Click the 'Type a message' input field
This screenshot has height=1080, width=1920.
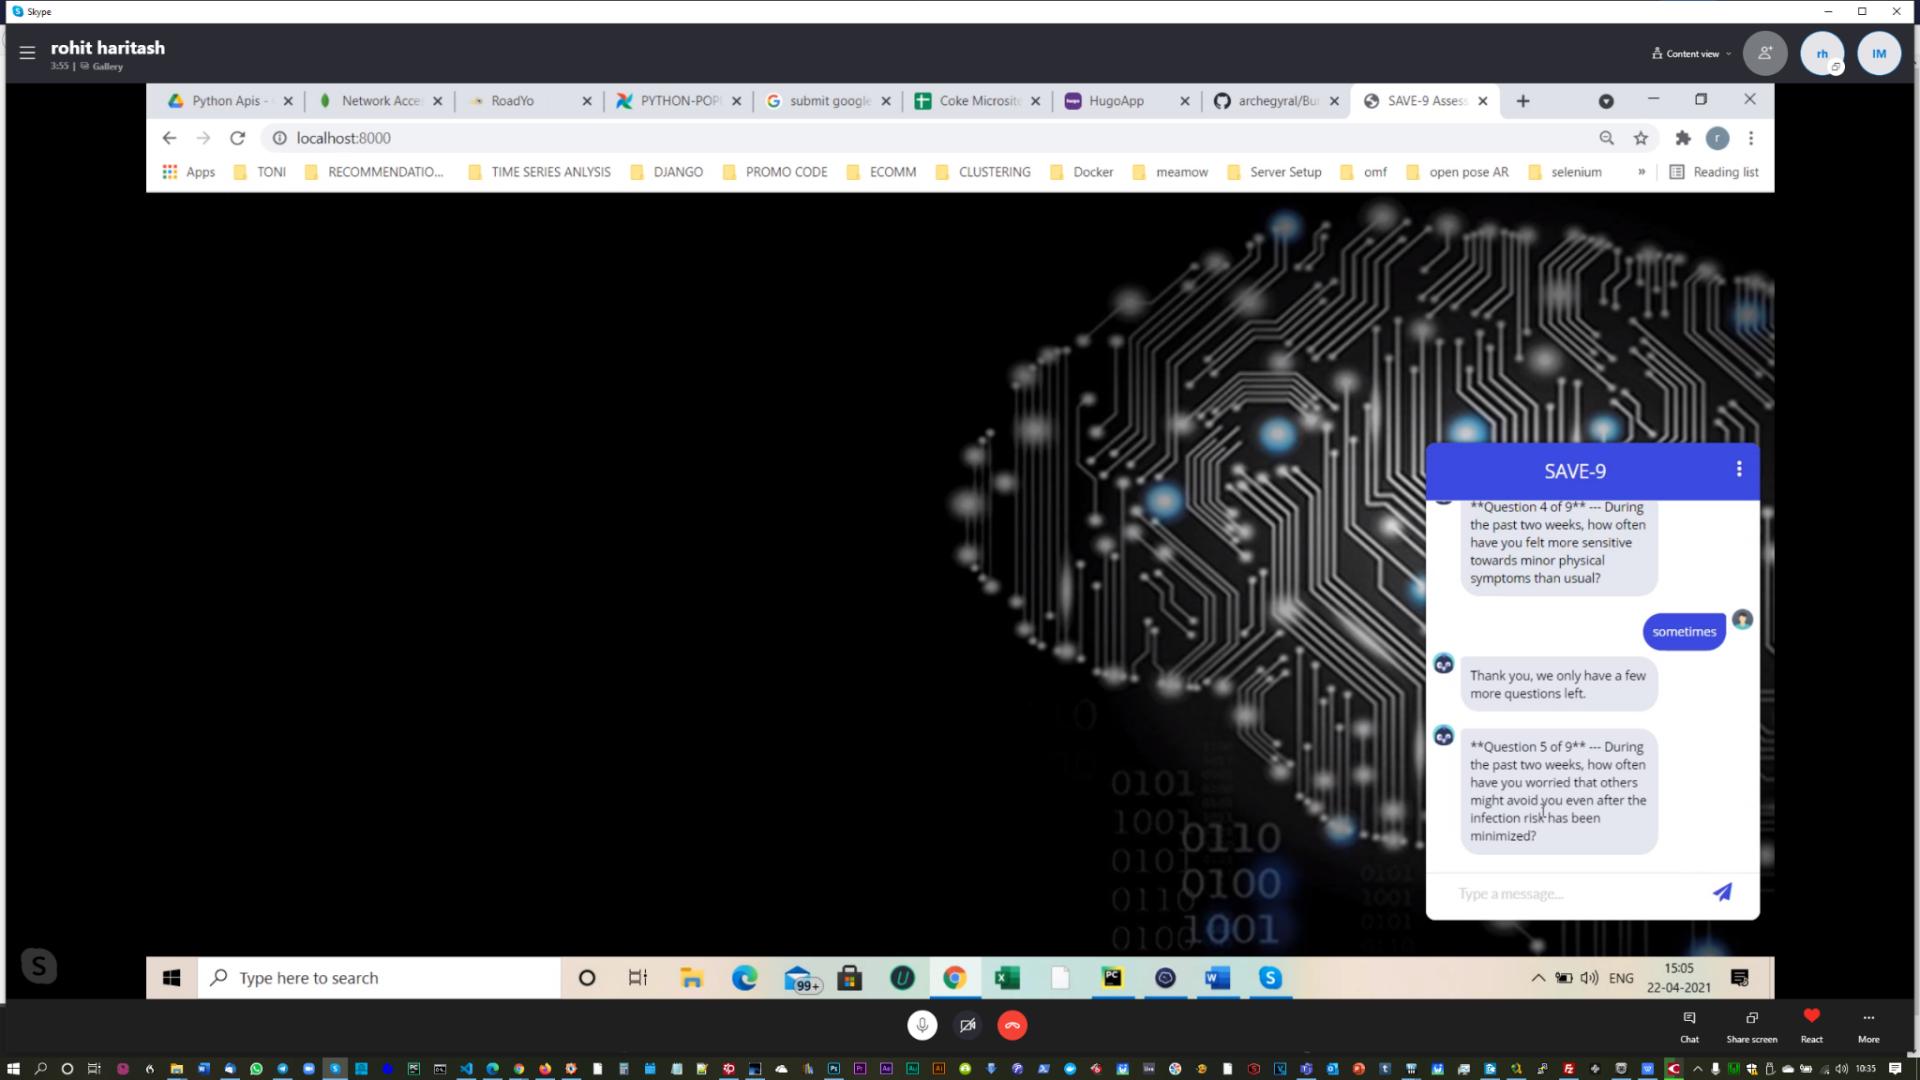1575,893
